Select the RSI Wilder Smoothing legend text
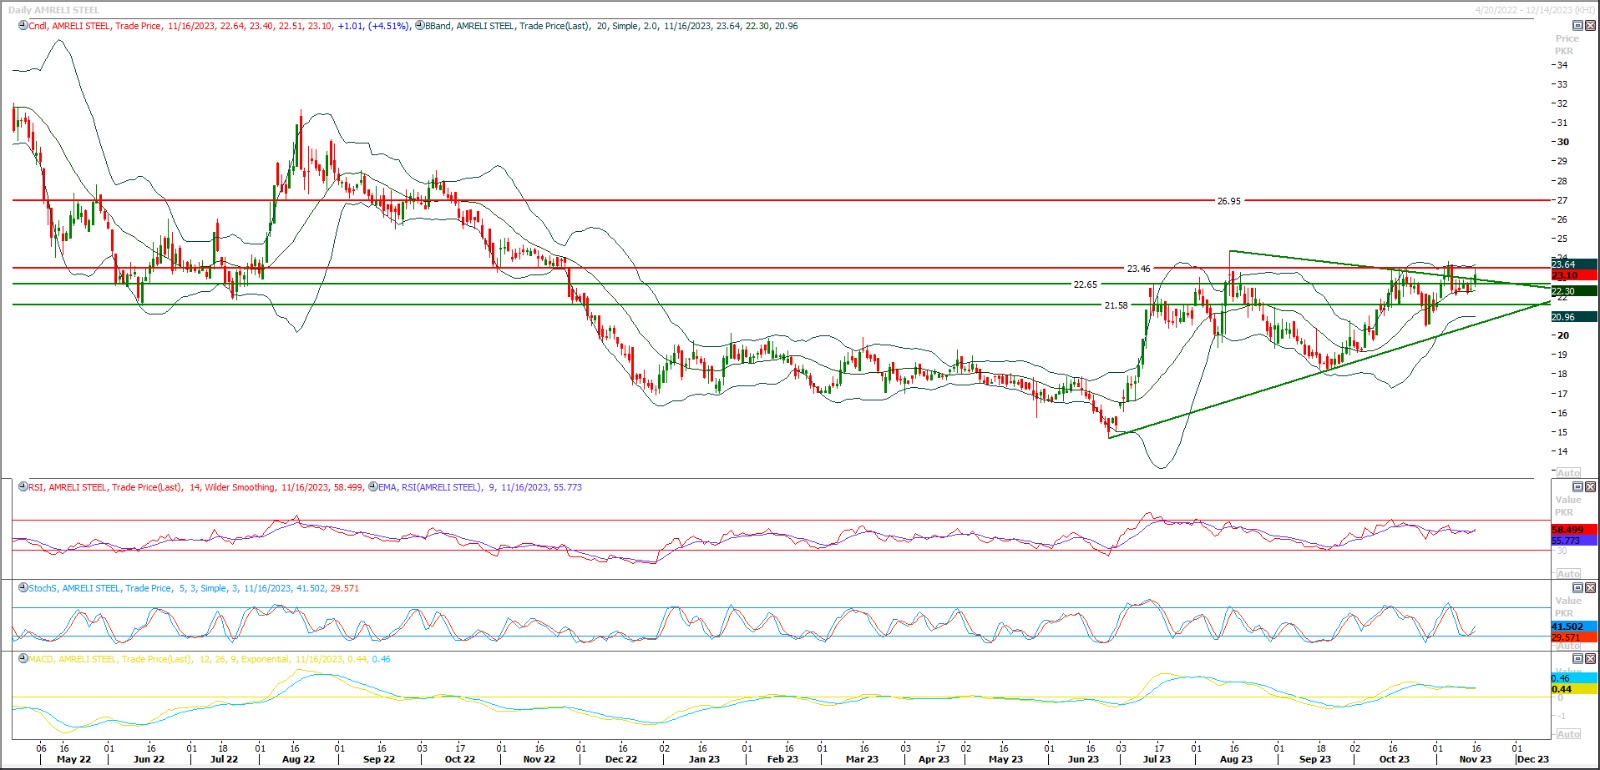This screenshot has width=1600, height=770. (x=196, y=487)
